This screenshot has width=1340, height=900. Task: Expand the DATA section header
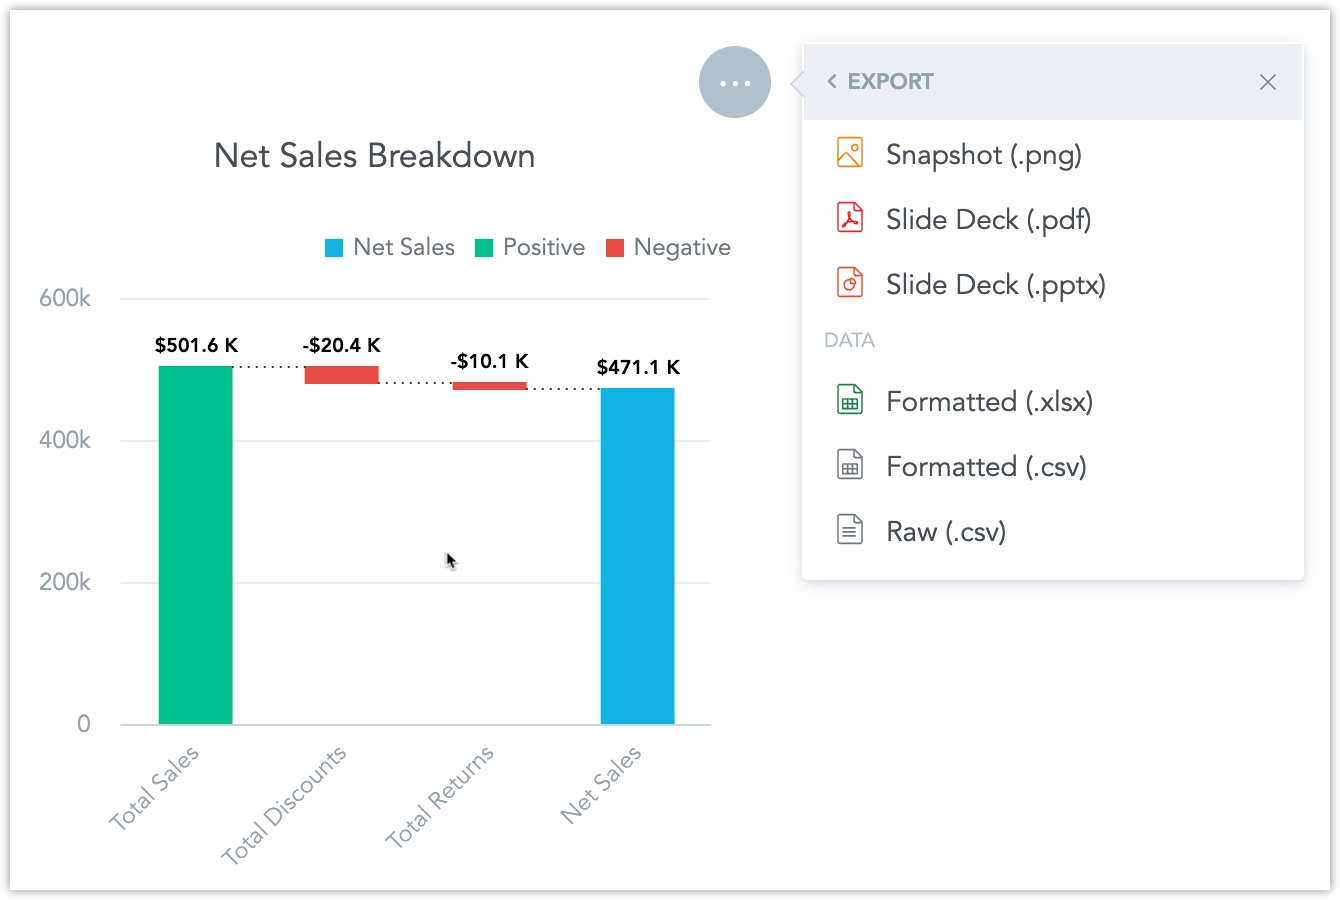[x=849, y=340]
